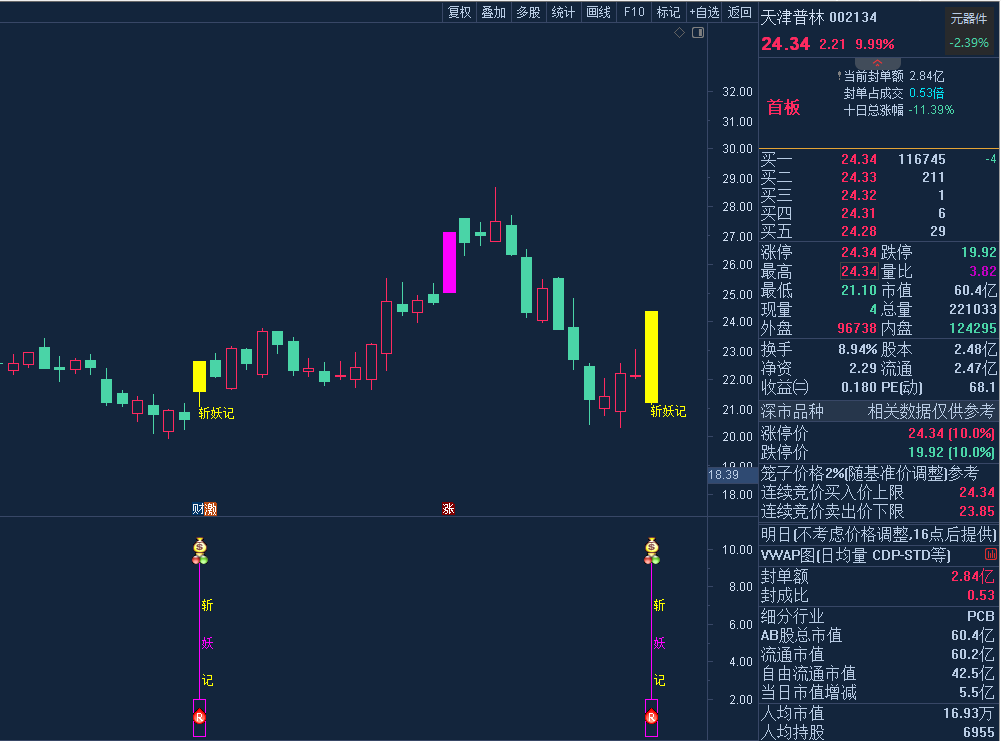Click the 细分行业 PCB value
The image size is (1001, 741).
pos(981,616)
